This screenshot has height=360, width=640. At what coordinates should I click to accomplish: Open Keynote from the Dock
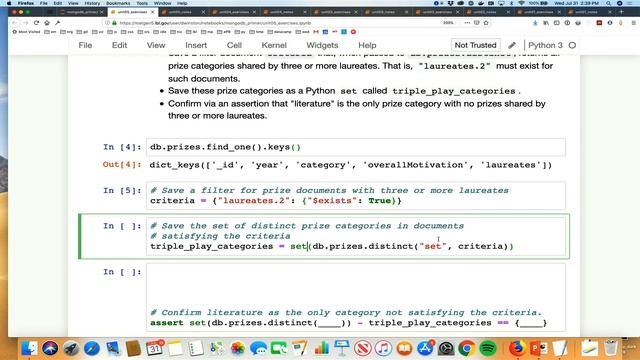(x=342, y=349)
